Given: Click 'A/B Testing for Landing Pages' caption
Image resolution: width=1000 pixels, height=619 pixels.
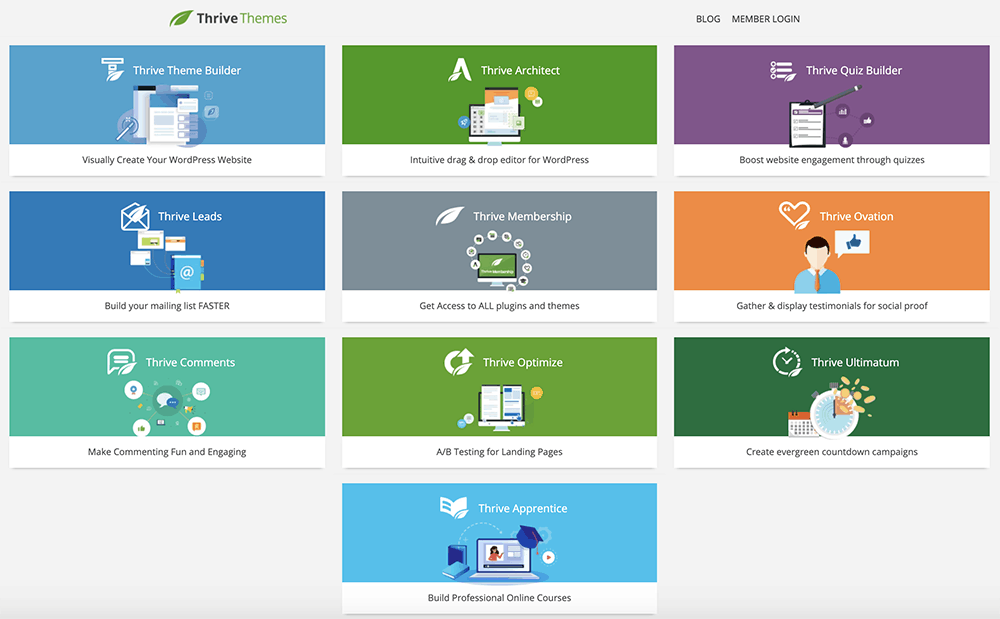Looking at the screenshot, I should tap(499, 452).
